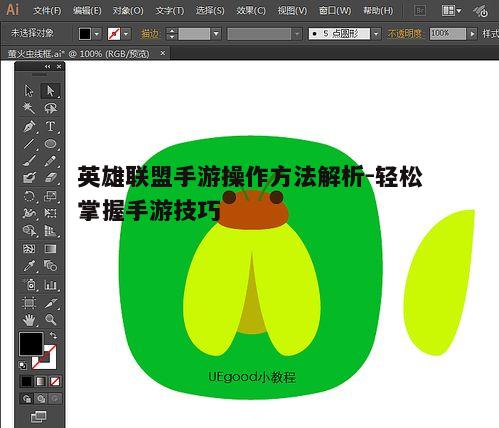The height and width of the screenshot is (428, 499).
Task: Select the Scale tool
Action: pyautogui.click(x=50, y=196)
